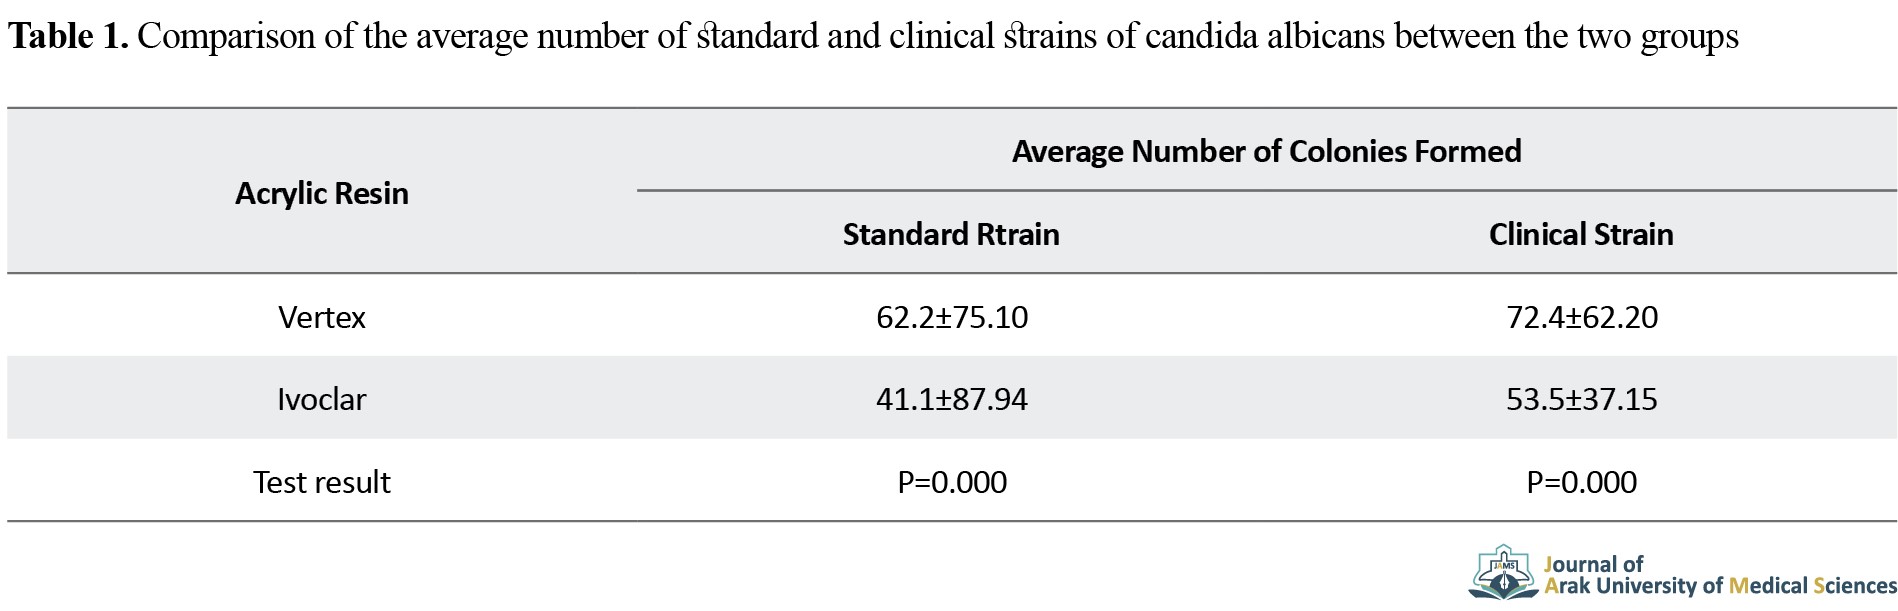Click Average Number of Colonies Formed header
1898x611 pixels.
(x=1266, y=151)
